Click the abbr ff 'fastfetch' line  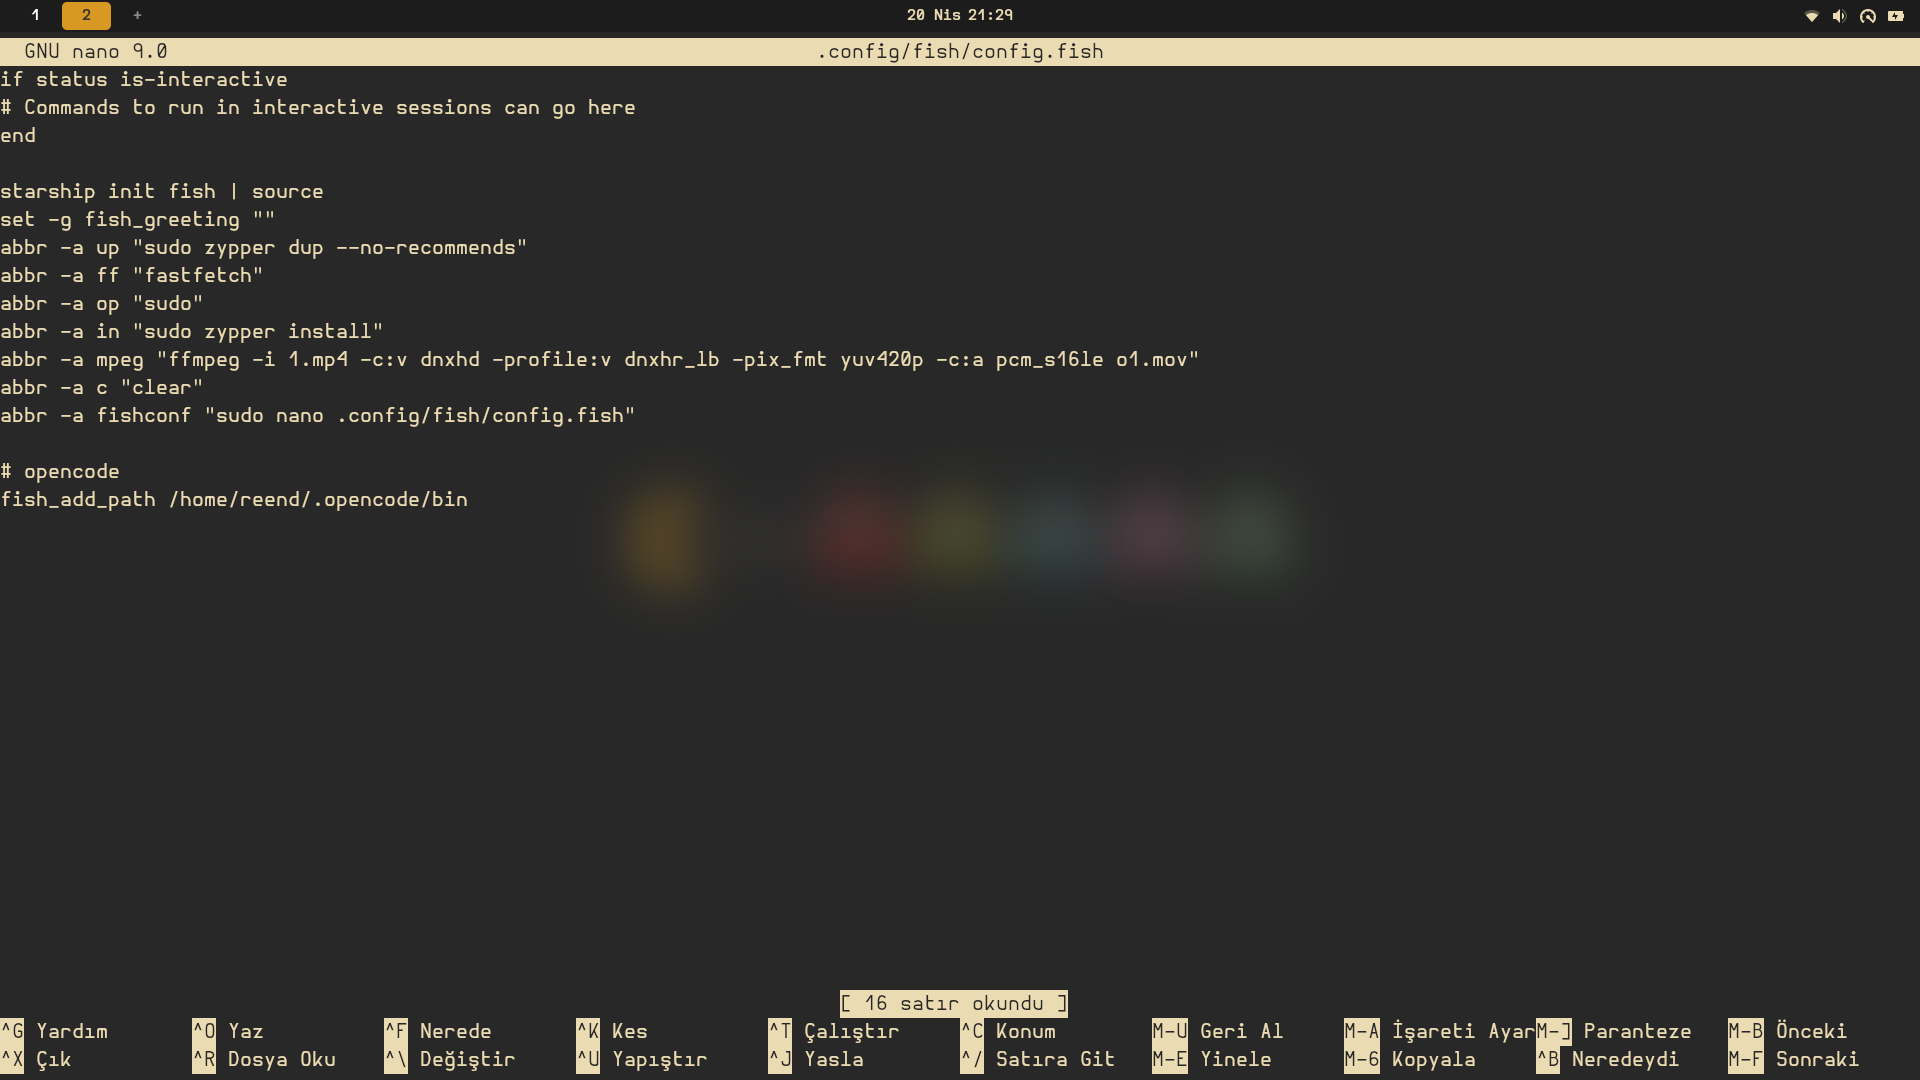coord(132,275)
